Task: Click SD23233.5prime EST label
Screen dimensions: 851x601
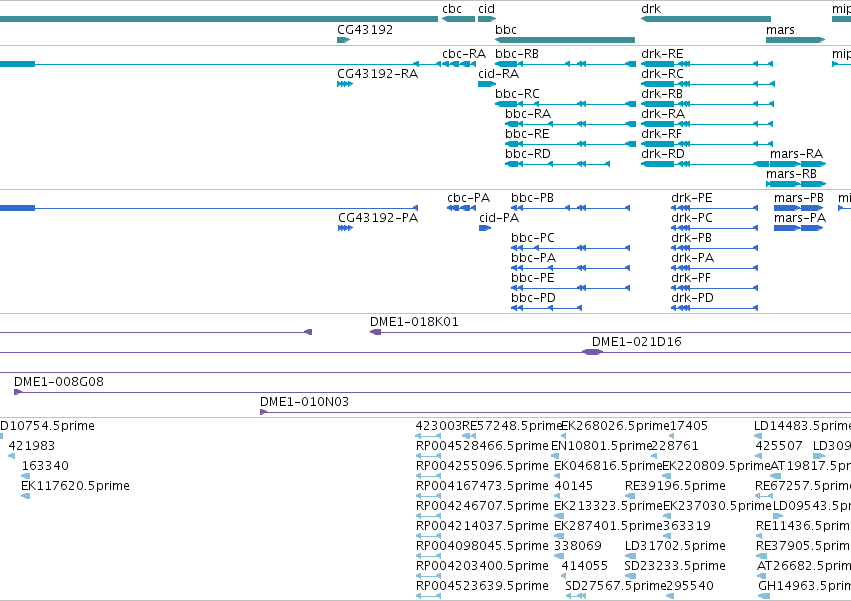Action: click(675, 566)
